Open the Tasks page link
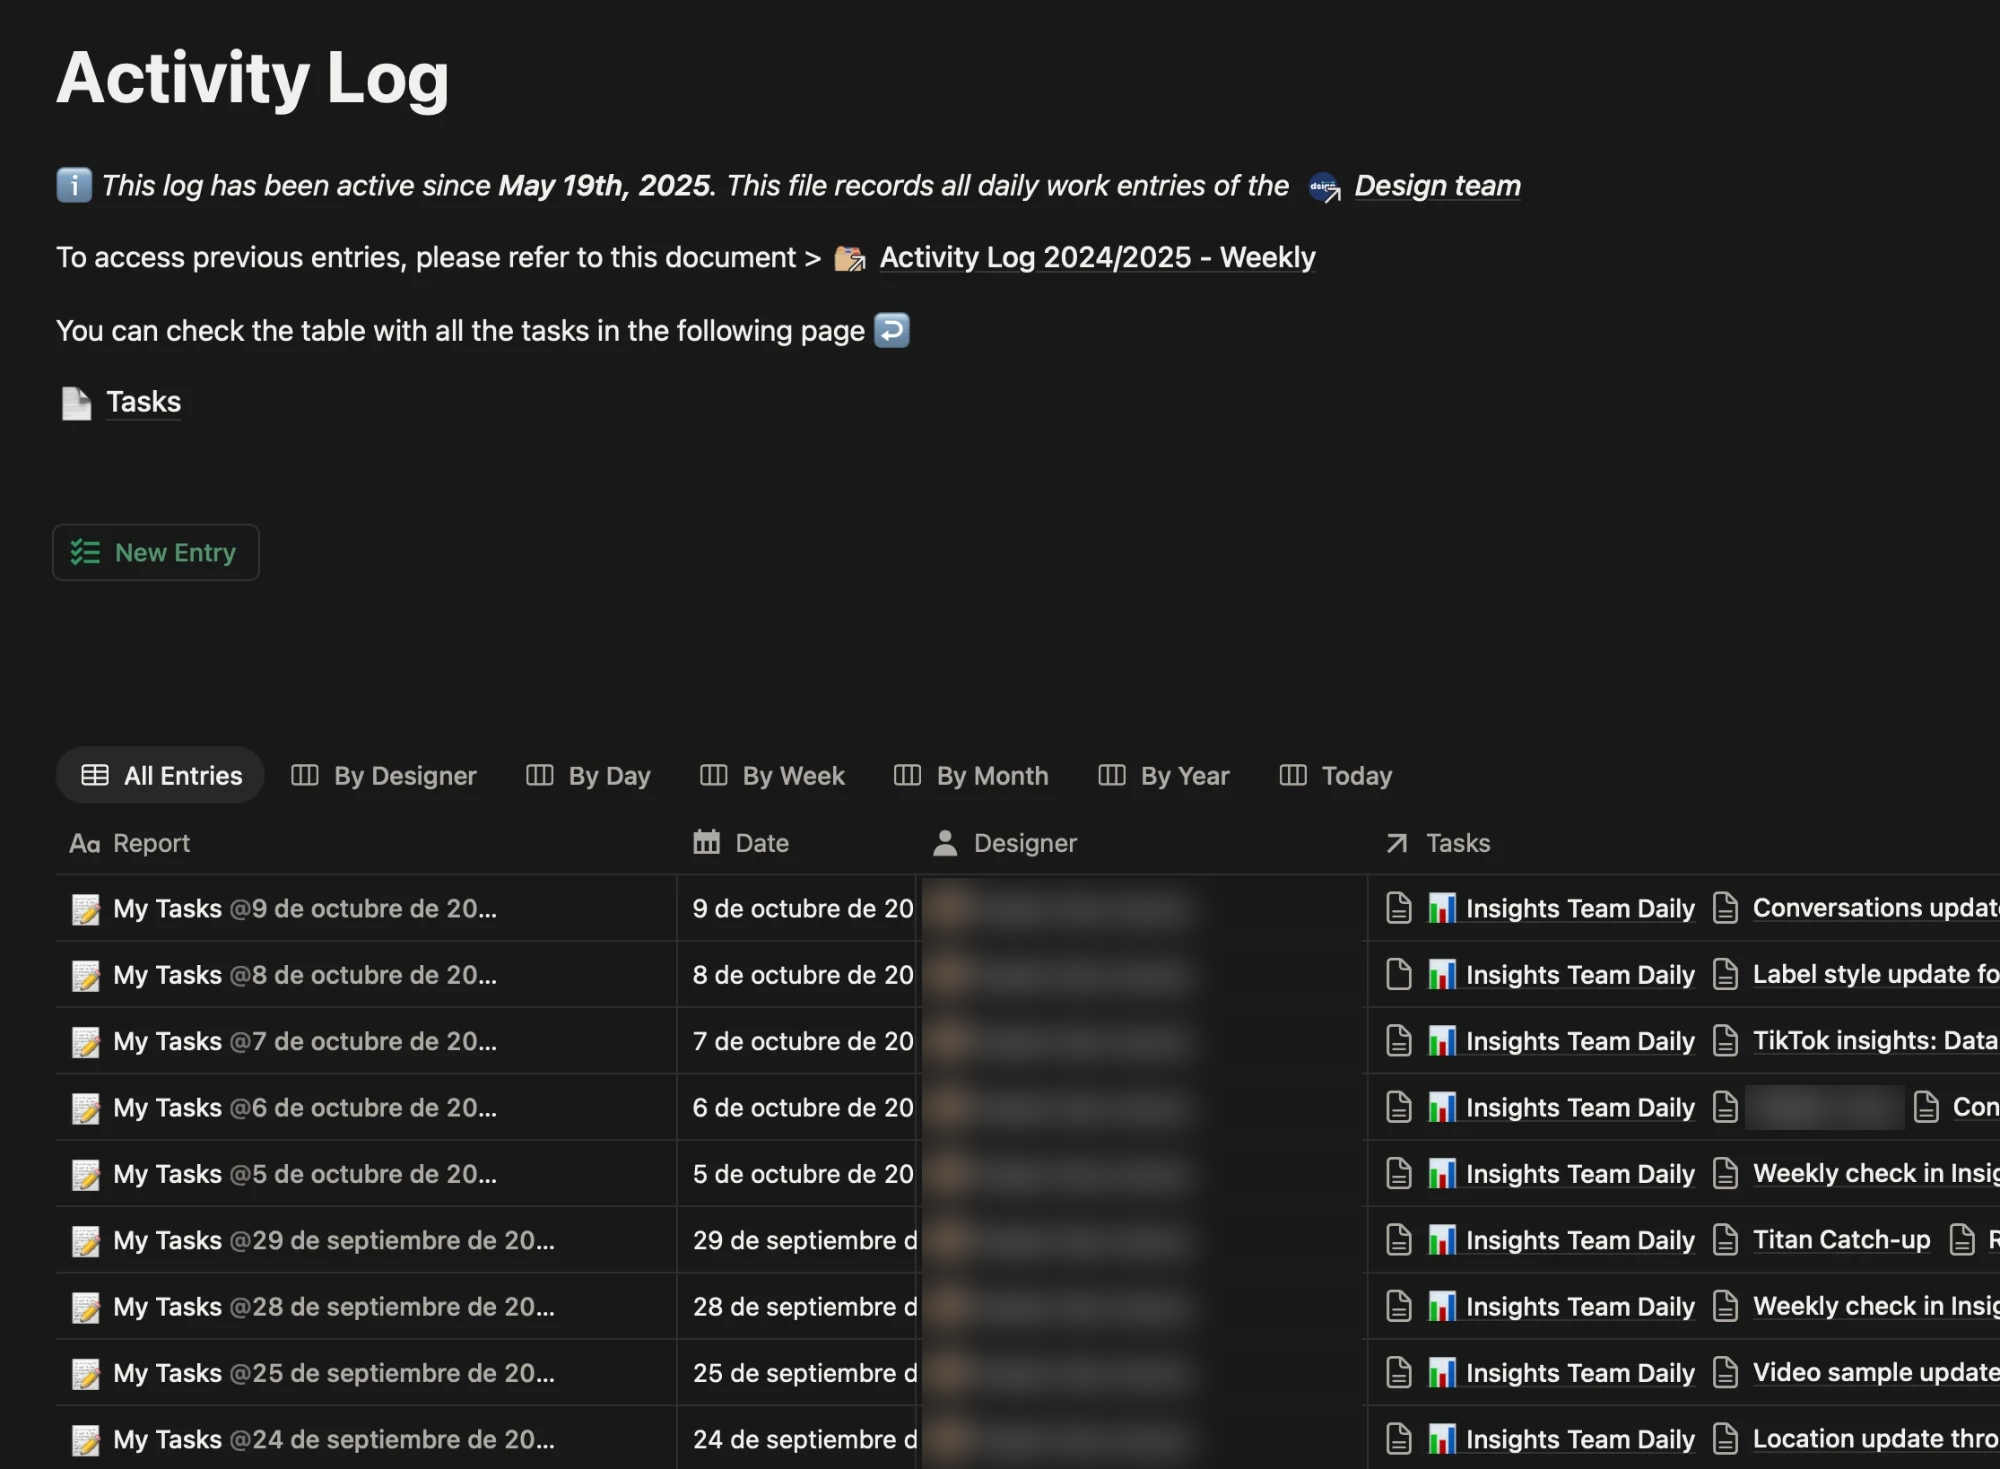 [143, 402]
